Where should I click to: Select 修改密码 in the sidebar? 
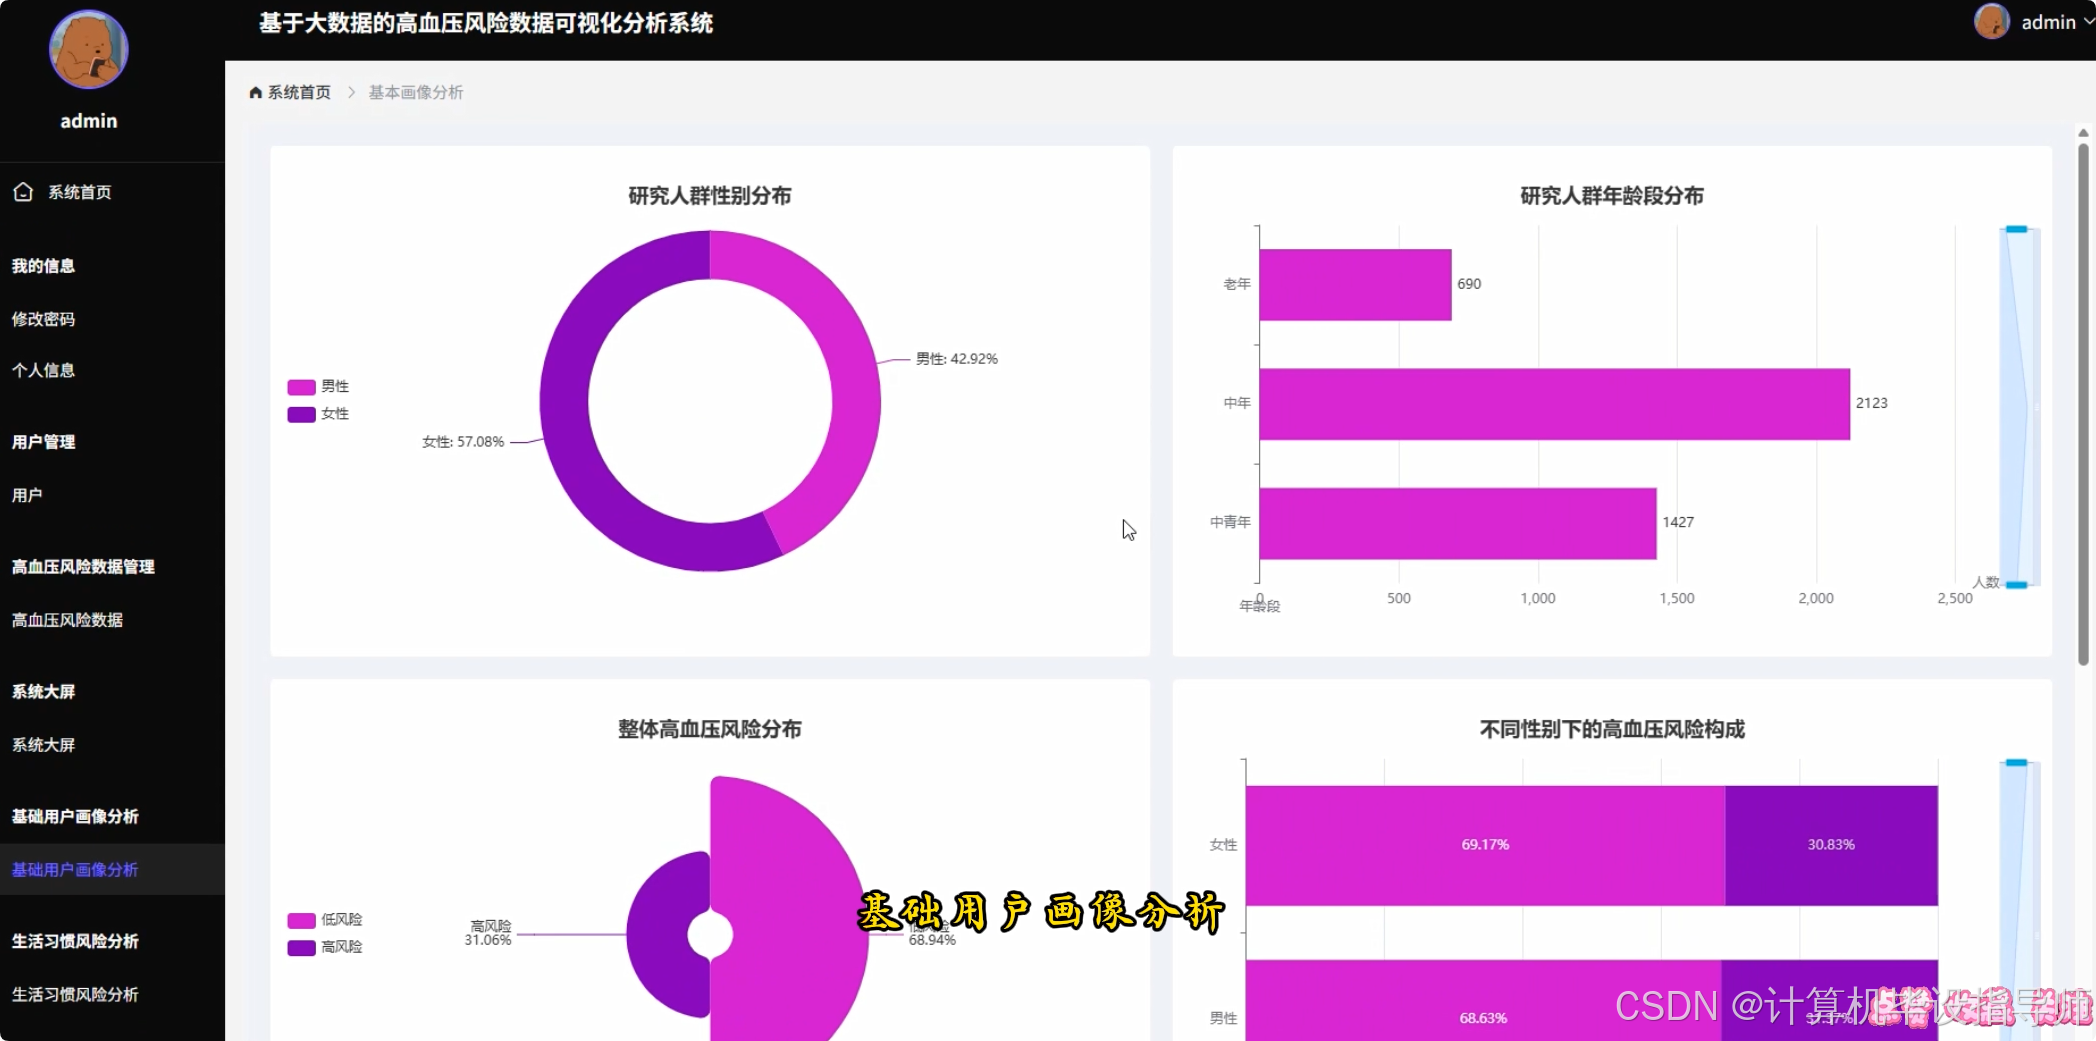(44, 318)
